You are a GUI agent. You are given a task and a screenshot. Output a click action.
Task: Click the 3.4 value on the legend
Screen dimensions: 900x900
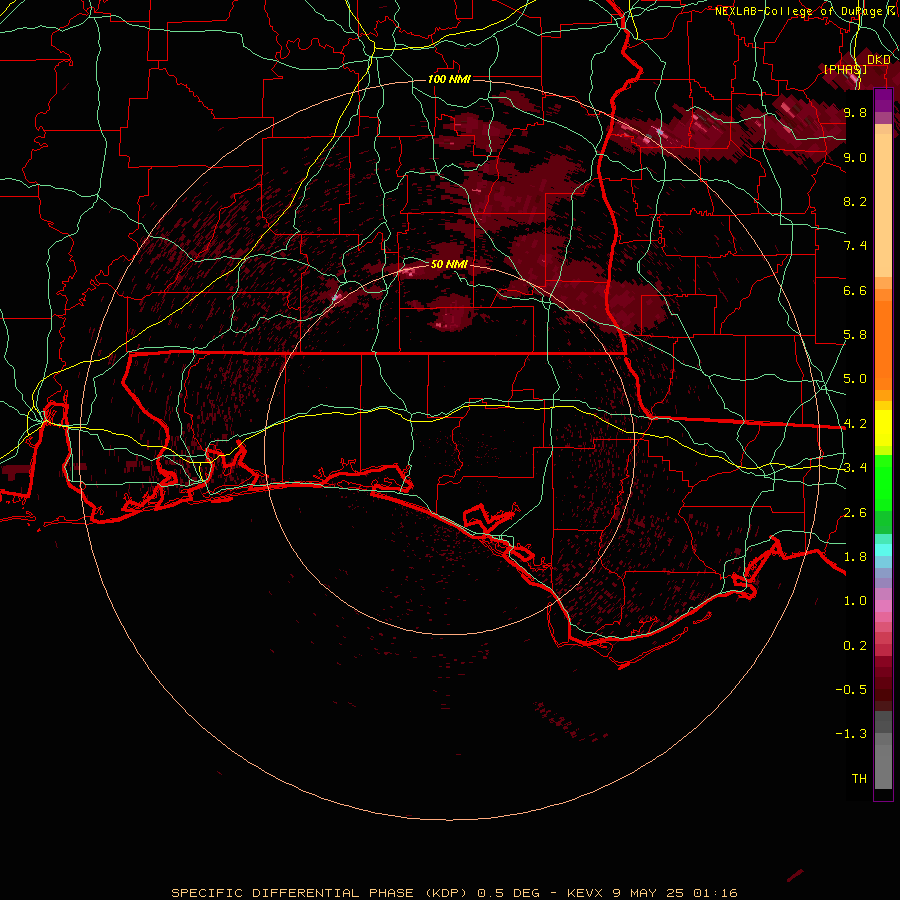click(x=855, y=468)
